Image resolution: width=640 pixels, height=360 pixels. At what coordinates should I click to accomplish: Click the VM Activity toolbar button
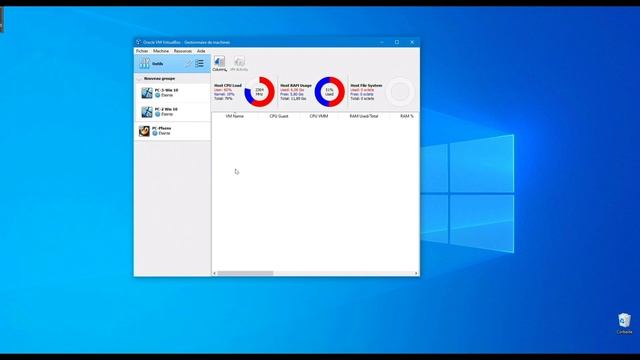pos(239,64)
